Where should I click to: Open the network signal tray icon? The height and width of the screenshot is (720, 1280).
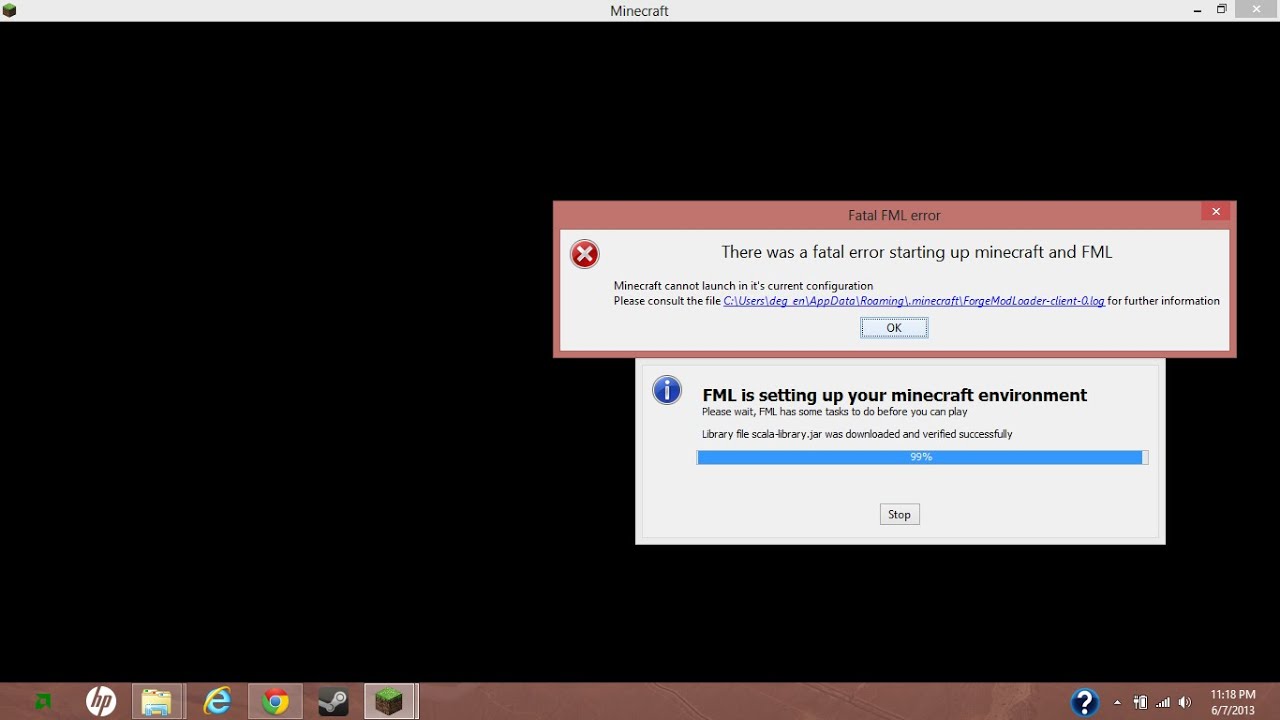[1163, 702]
